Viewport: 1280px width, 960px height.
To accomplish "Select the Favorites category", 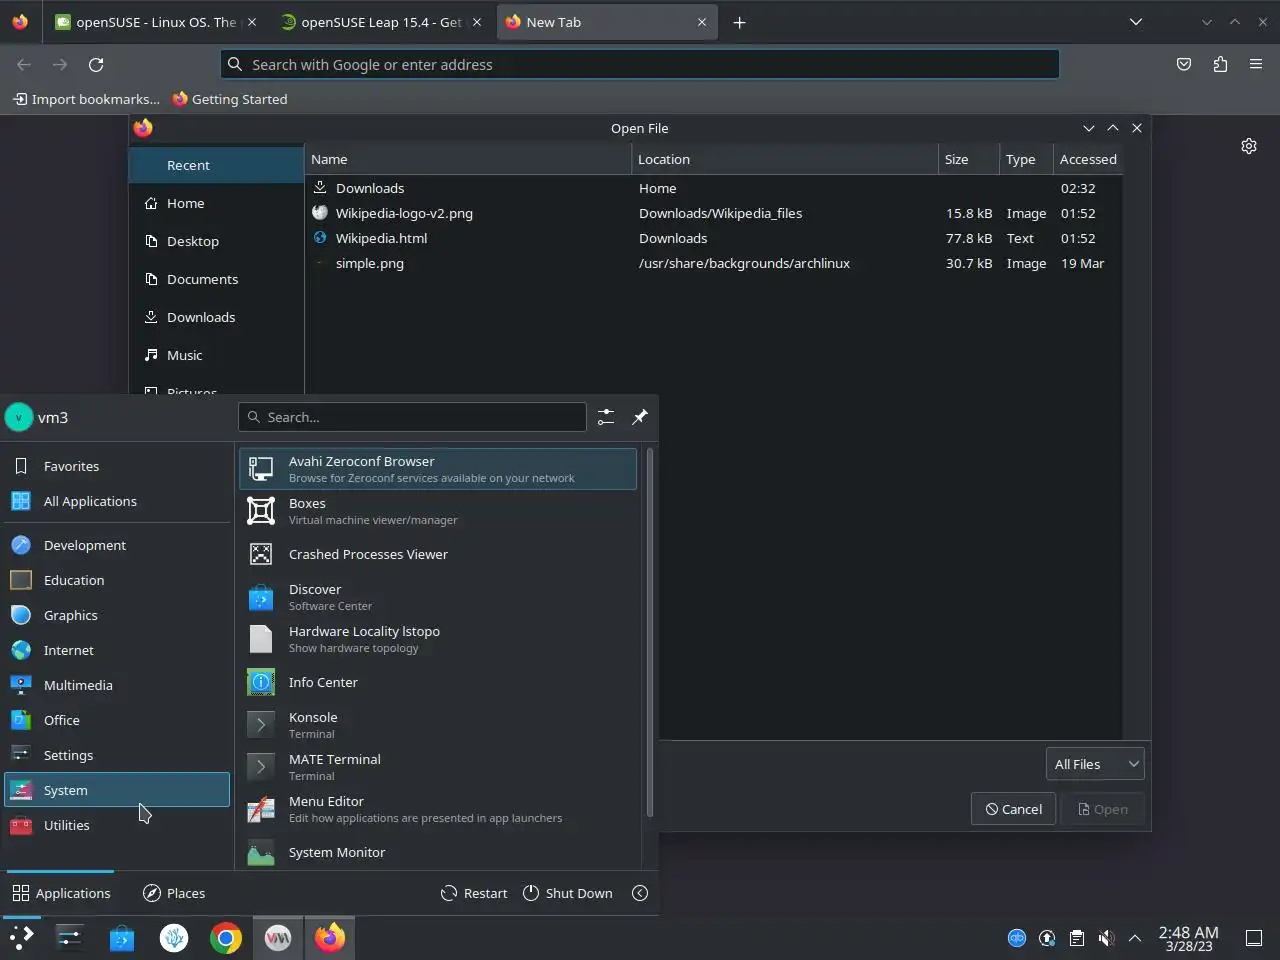I will pyautogui.click(x=117, y=466).
